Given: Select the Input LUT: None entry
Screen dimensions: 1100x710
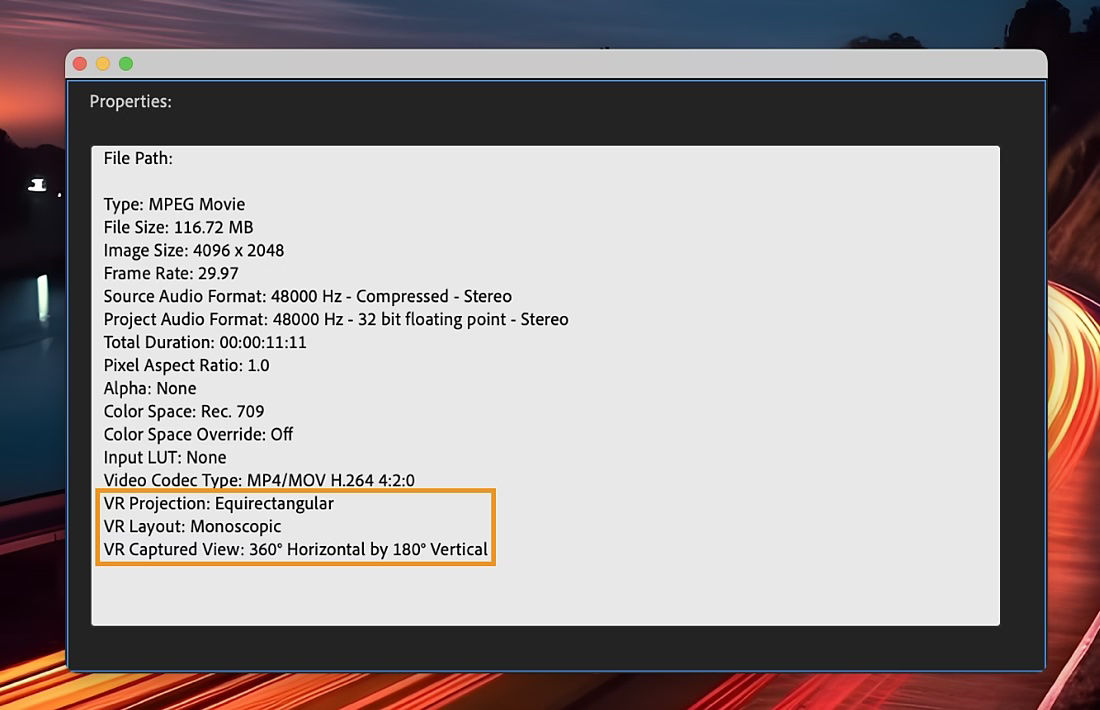Looking at the screenshot, I should click(x=165, y=457).
